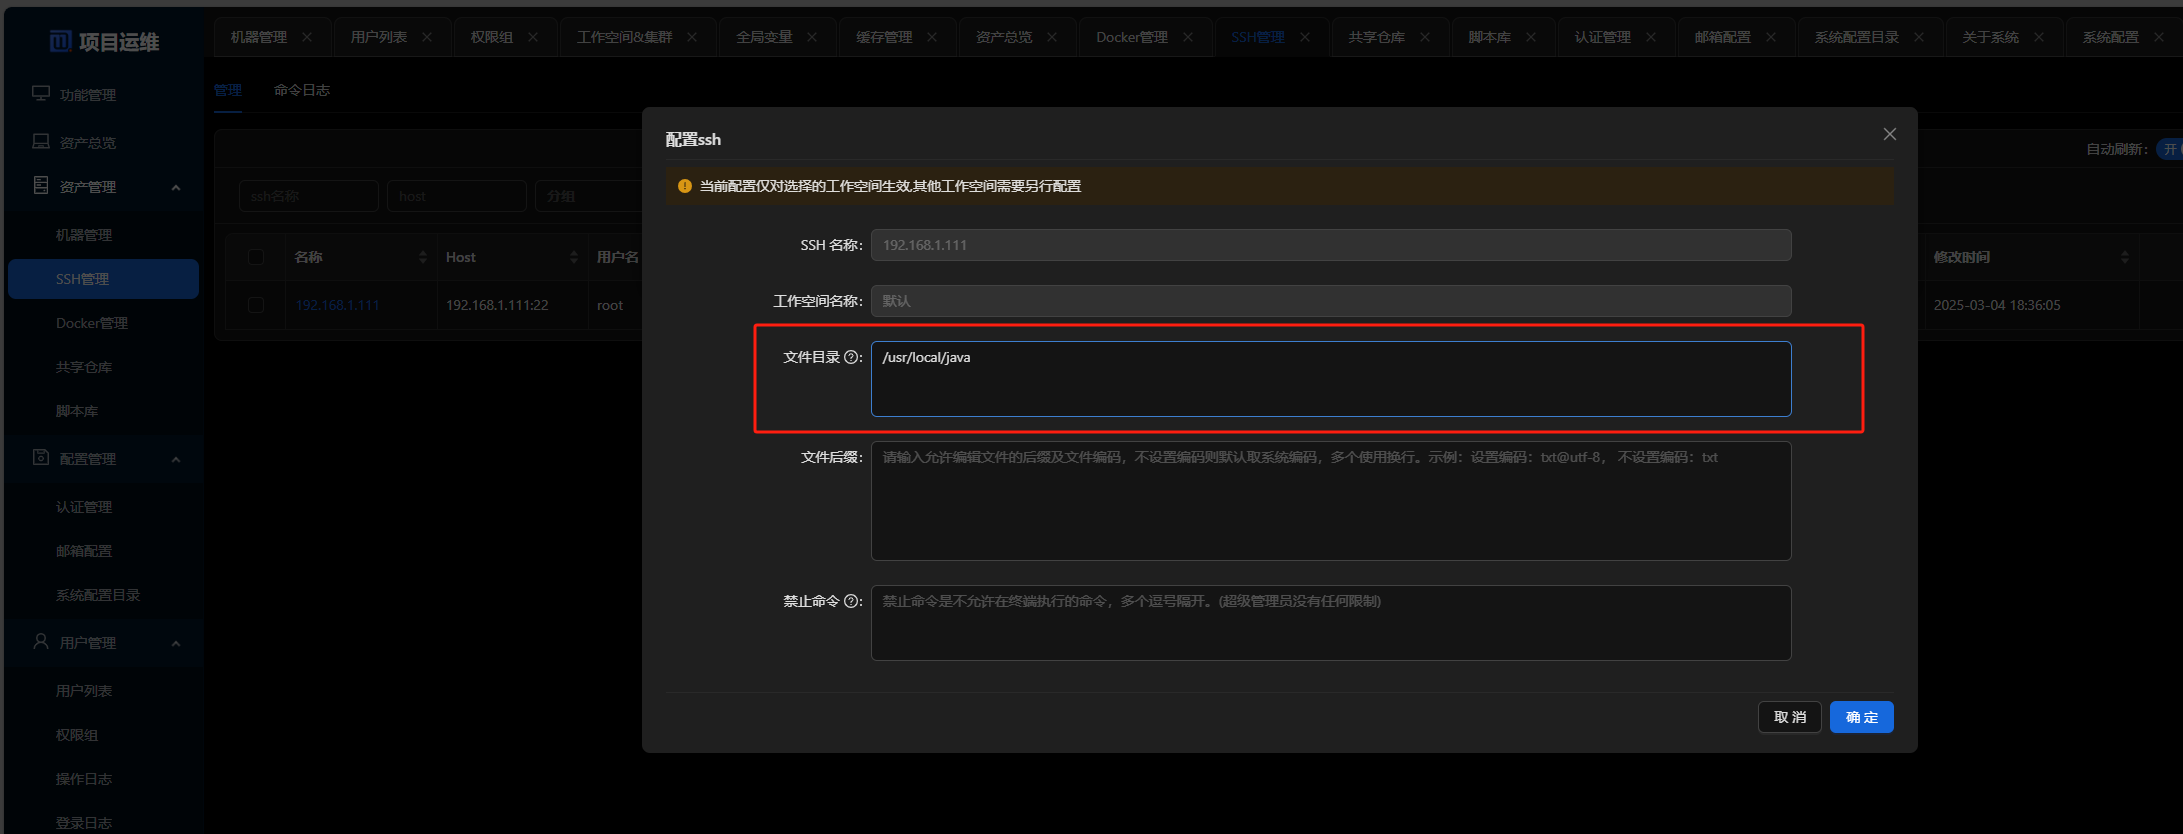Click the 确定 button to confirm
Viewport: 2183px width, 834px height.
1861,717
